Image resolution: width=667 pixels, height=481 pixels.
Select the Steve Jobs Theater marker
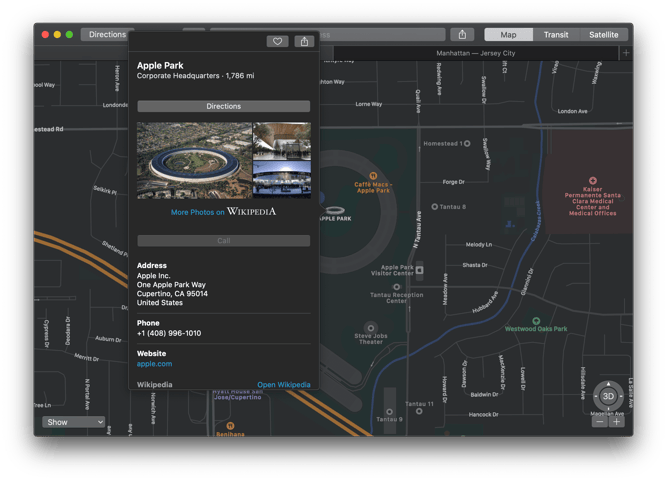click(371, 328)
